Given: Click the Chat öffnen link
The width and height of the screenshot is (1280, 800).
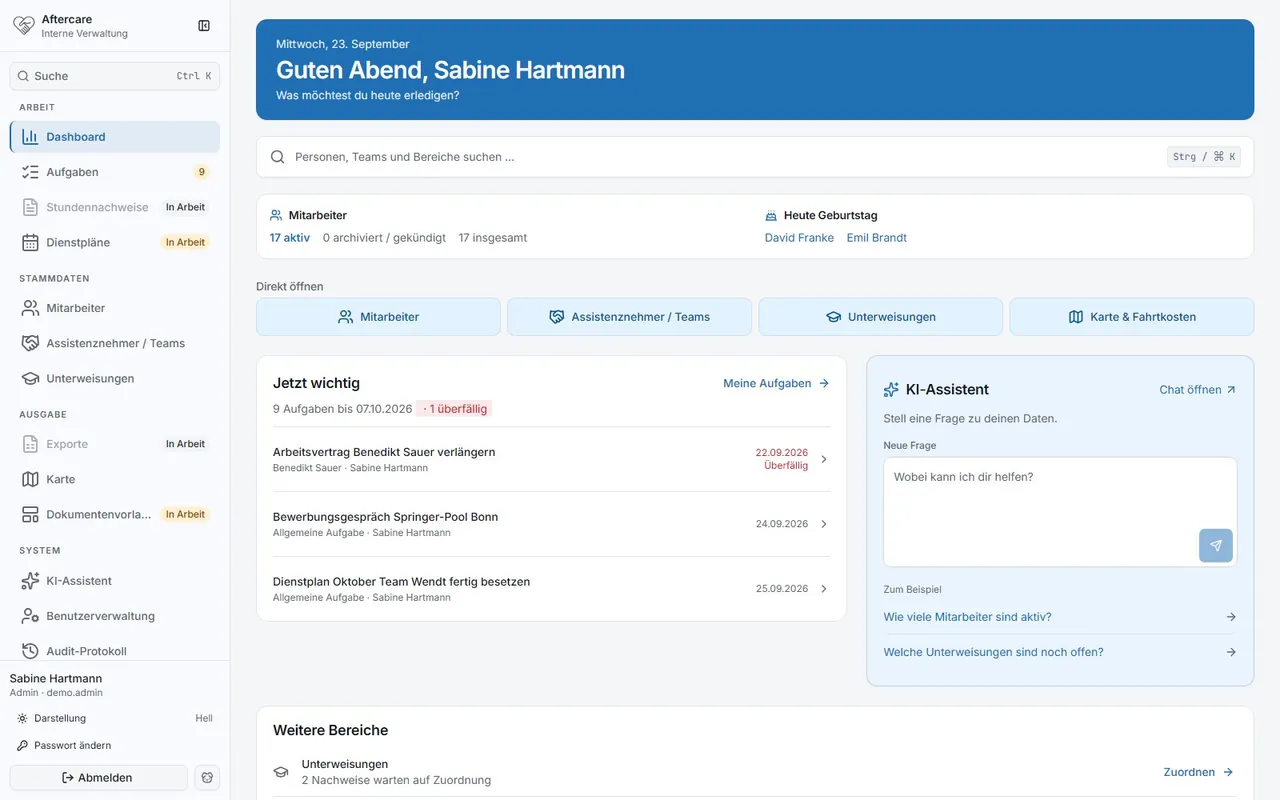Looking at the screenshot, I should coord(1197,390).
